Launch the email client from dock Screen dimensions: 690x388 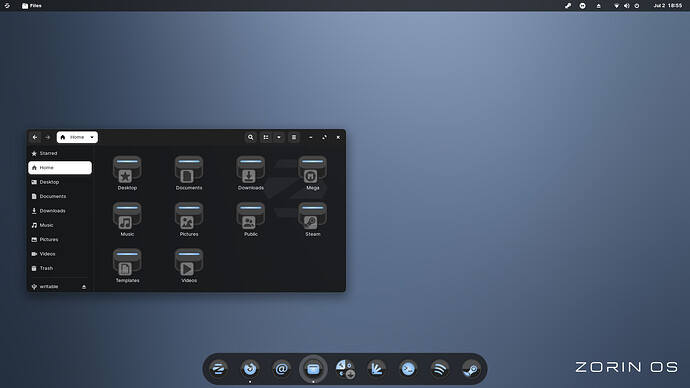(282, 369)
